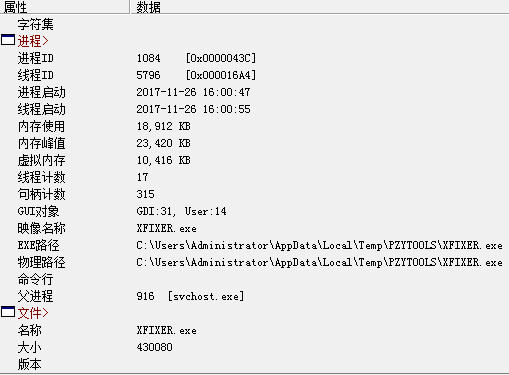Click the window icon beside 进程> section

(x=8, y=40)
